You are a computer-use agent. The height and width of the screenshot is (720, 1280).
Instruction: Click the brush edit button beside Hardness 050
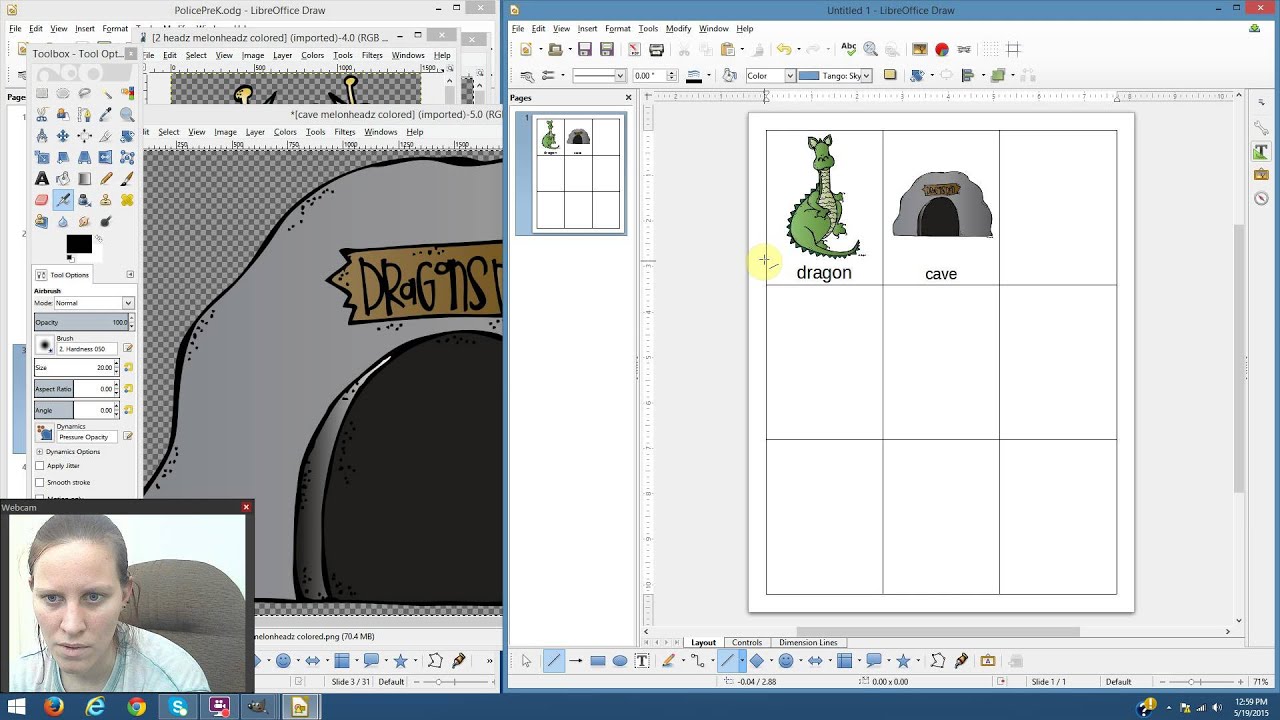pos(128,348)
